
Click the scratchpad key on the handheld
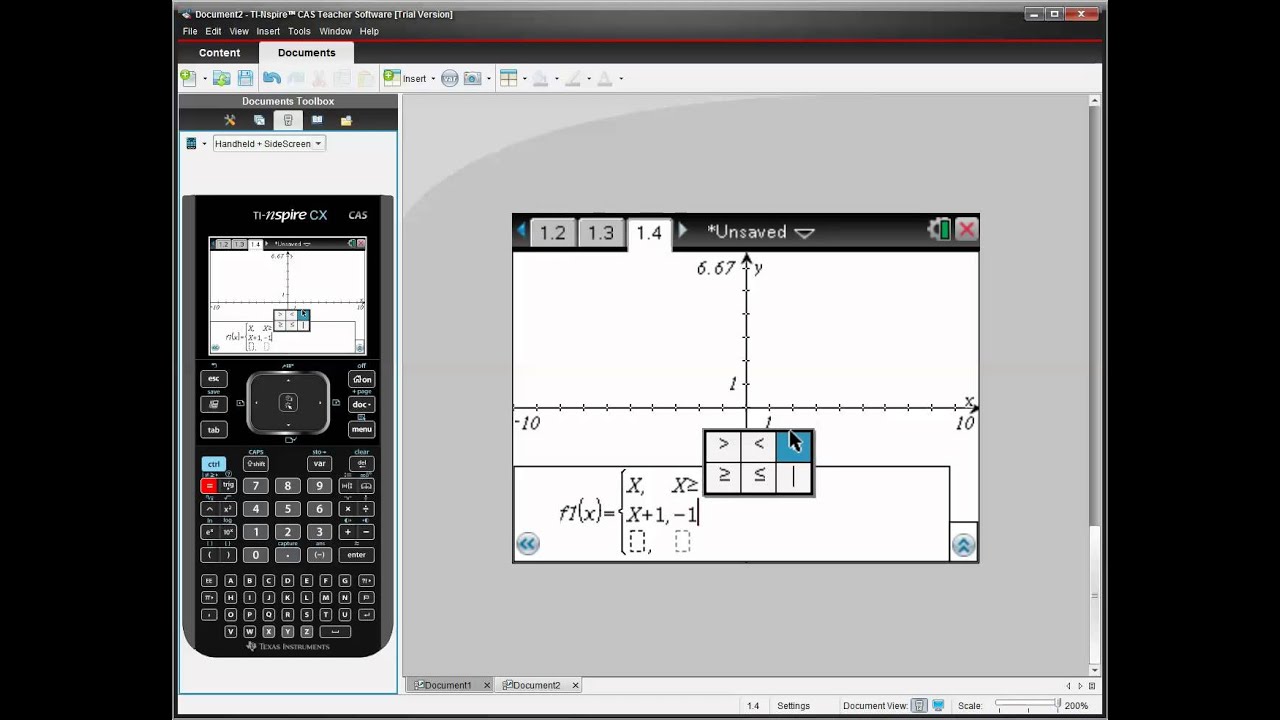click(213, 404)
